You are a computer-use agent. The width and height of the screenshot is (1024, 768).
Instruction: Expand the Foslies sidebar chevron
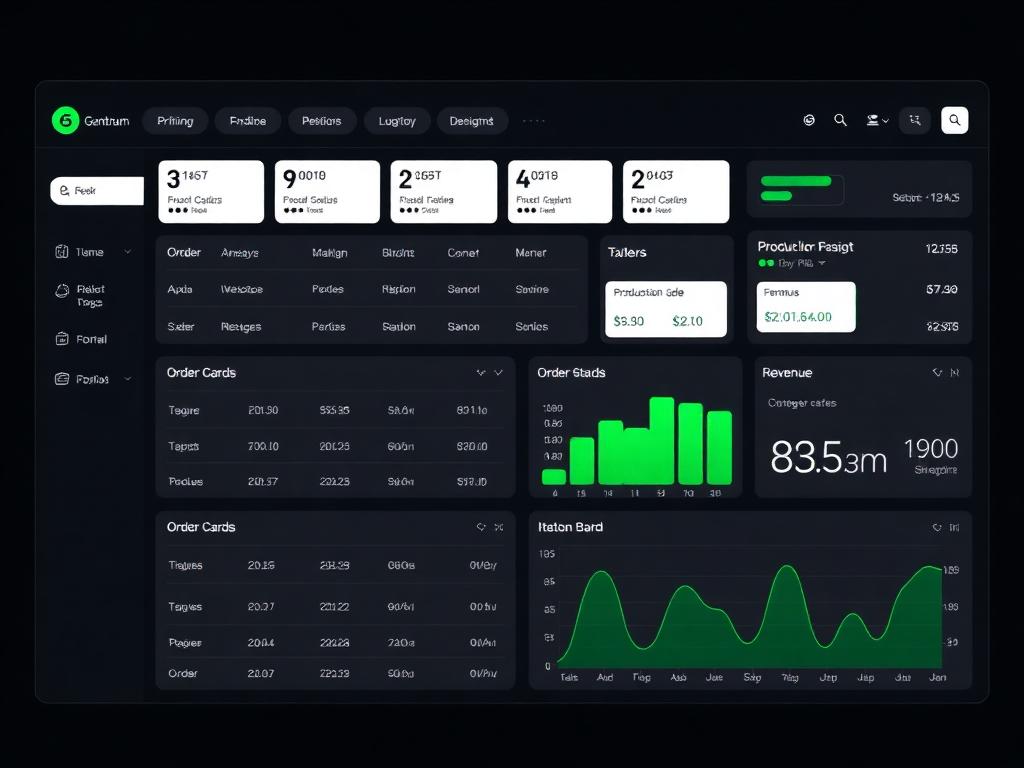[x=127, y=379]
